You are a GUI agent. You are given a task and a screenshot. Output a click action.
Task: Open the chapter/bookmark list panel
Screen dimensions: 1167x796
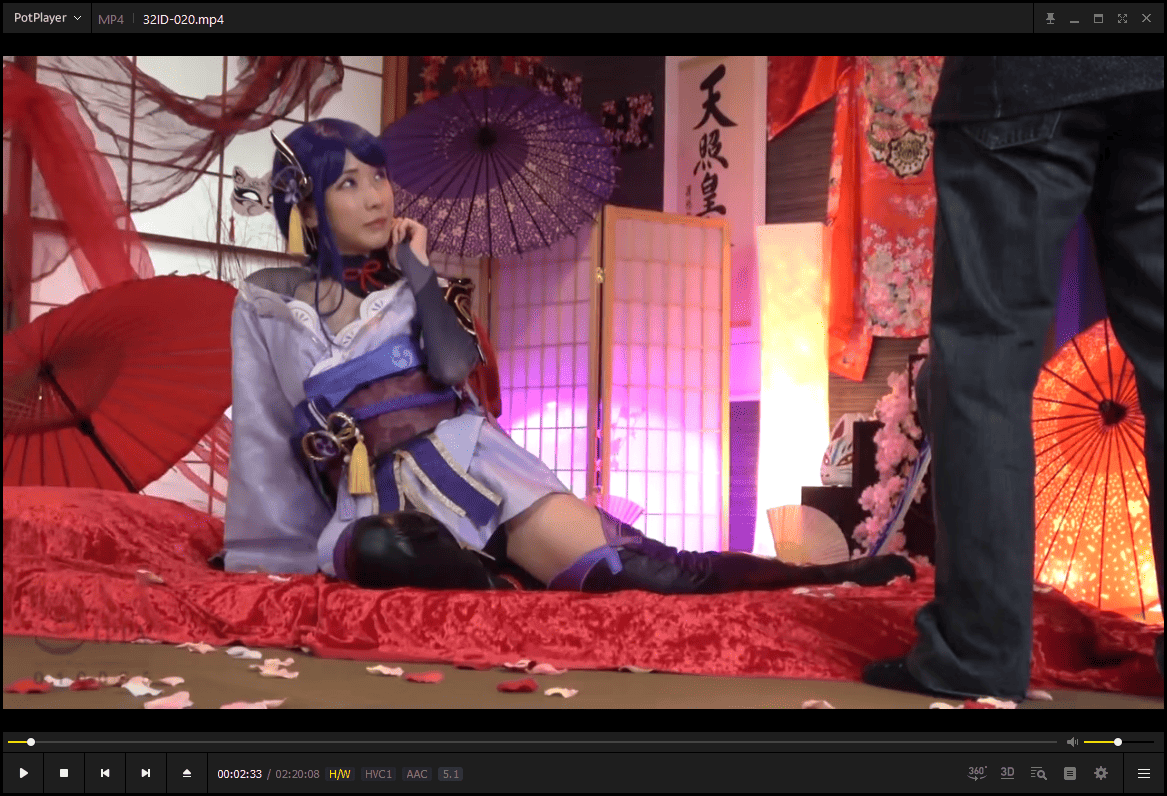coord(1070,774)
